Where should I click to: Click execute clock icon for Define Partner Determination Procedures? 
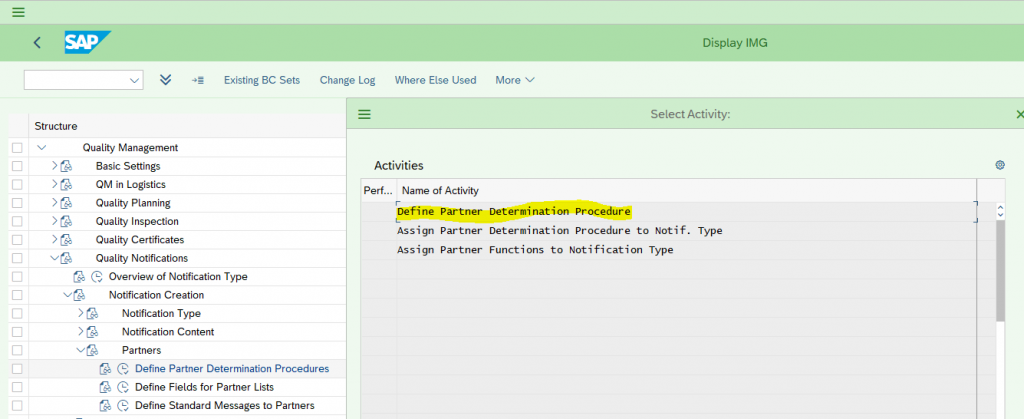[123, 369]
